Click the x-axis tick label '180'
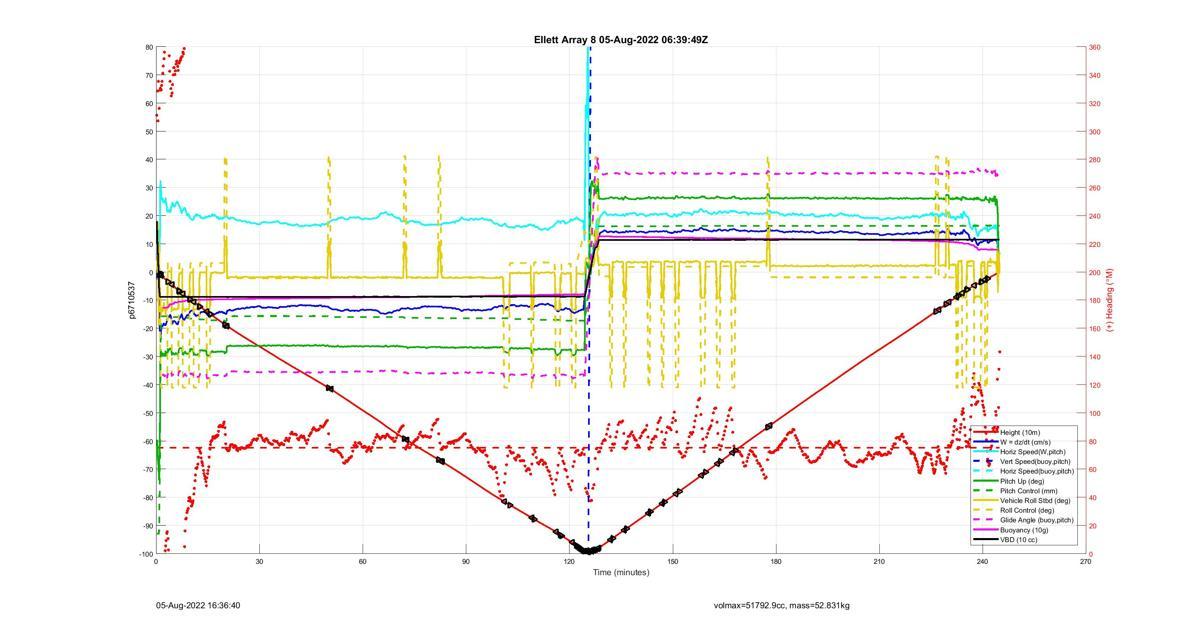This screenshot has width=1200, height=622. (776, 562)
